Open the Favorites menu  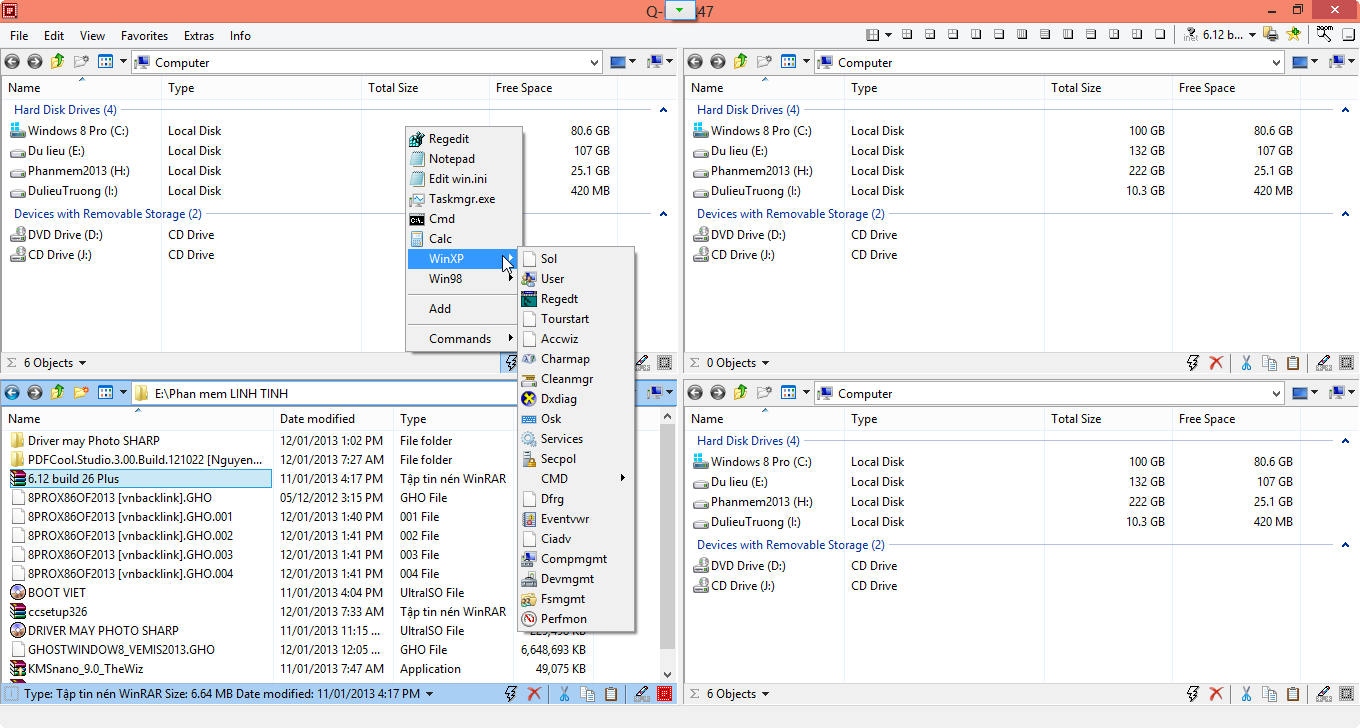tap(144, 35)
